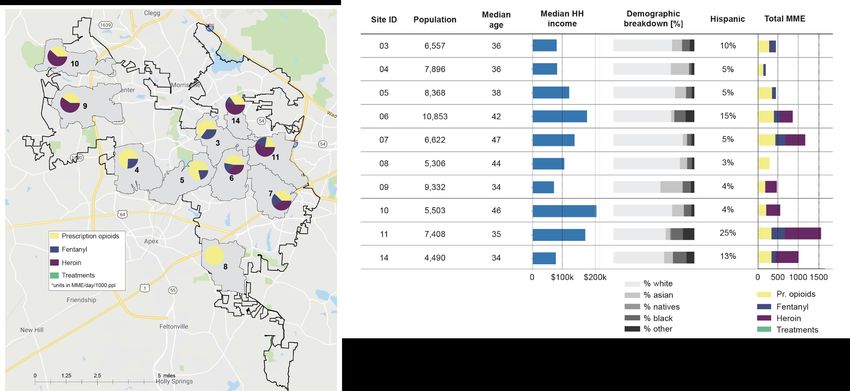Click the Median HH income column header
Image resolution: width=850 pixels, height=391 pixels.
click(558, 19)
